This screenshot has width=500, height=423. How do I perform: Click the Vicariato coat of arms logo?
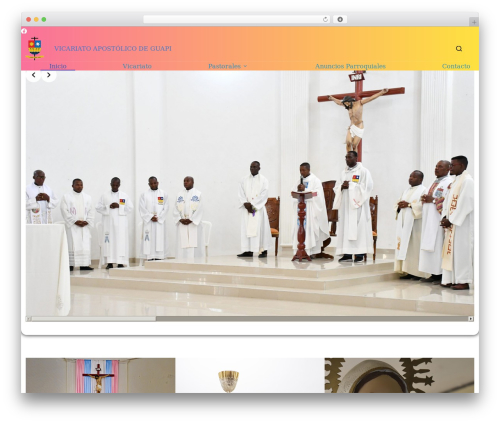(x=35, y=48)
